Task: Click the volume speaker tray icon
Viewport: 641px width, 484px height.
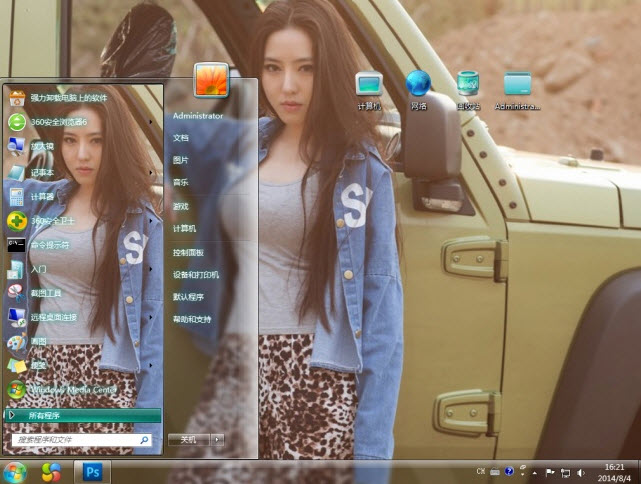Action: [580, 471]
